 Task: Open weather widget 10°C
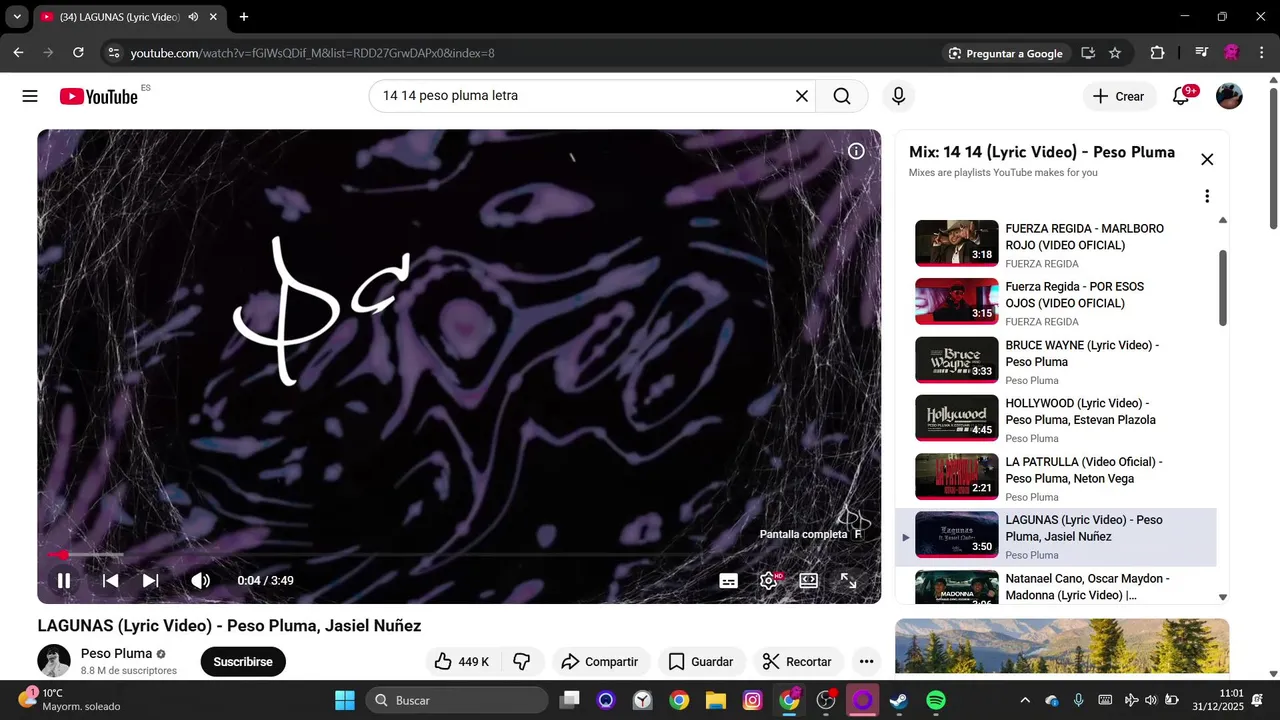coord(69,699)
